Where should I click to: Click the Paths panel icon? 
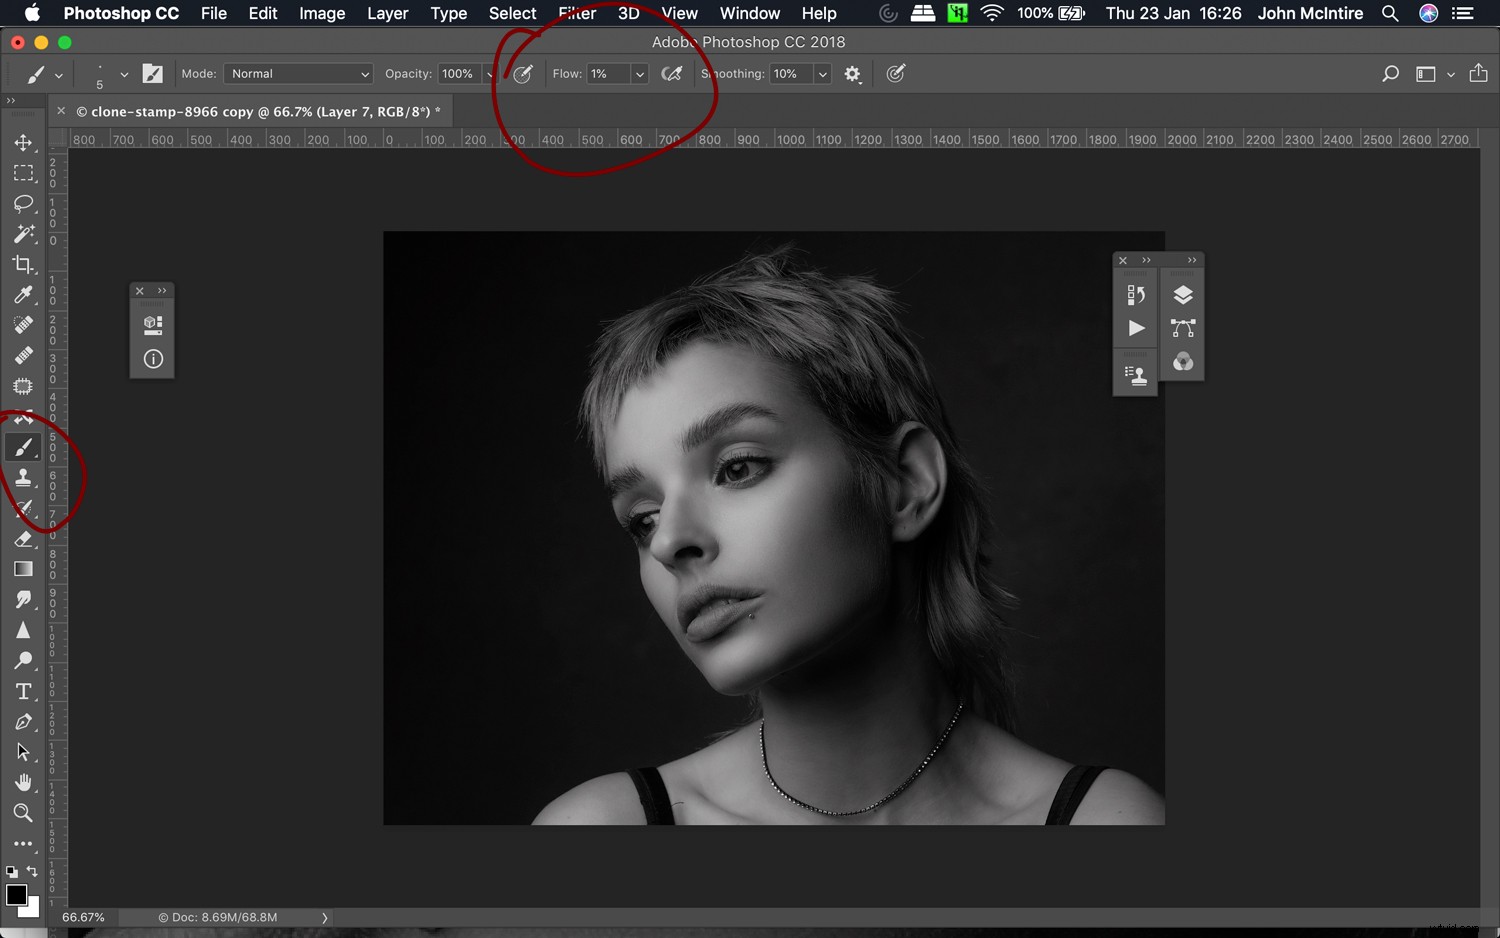point(1183,328)
